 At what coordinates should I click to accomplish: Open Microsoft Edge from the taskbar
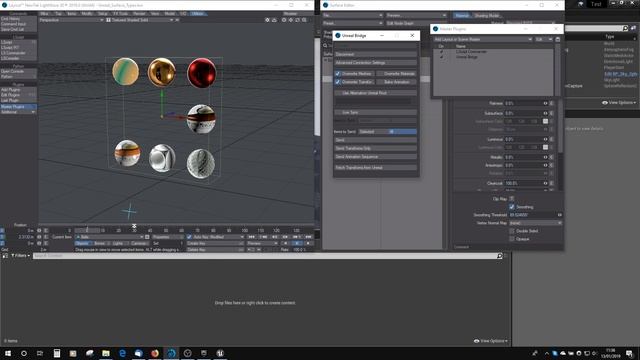click(122, 353)
